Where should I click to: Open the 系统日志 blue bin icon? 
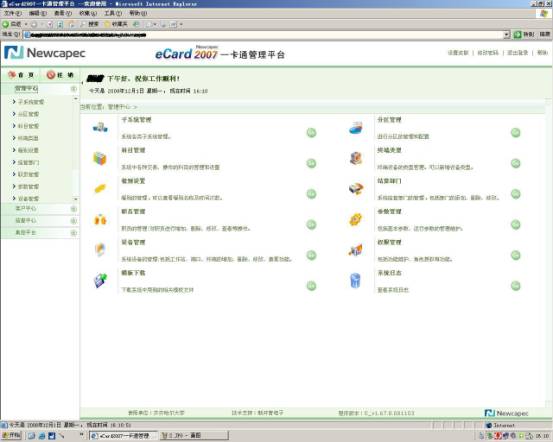356,281
